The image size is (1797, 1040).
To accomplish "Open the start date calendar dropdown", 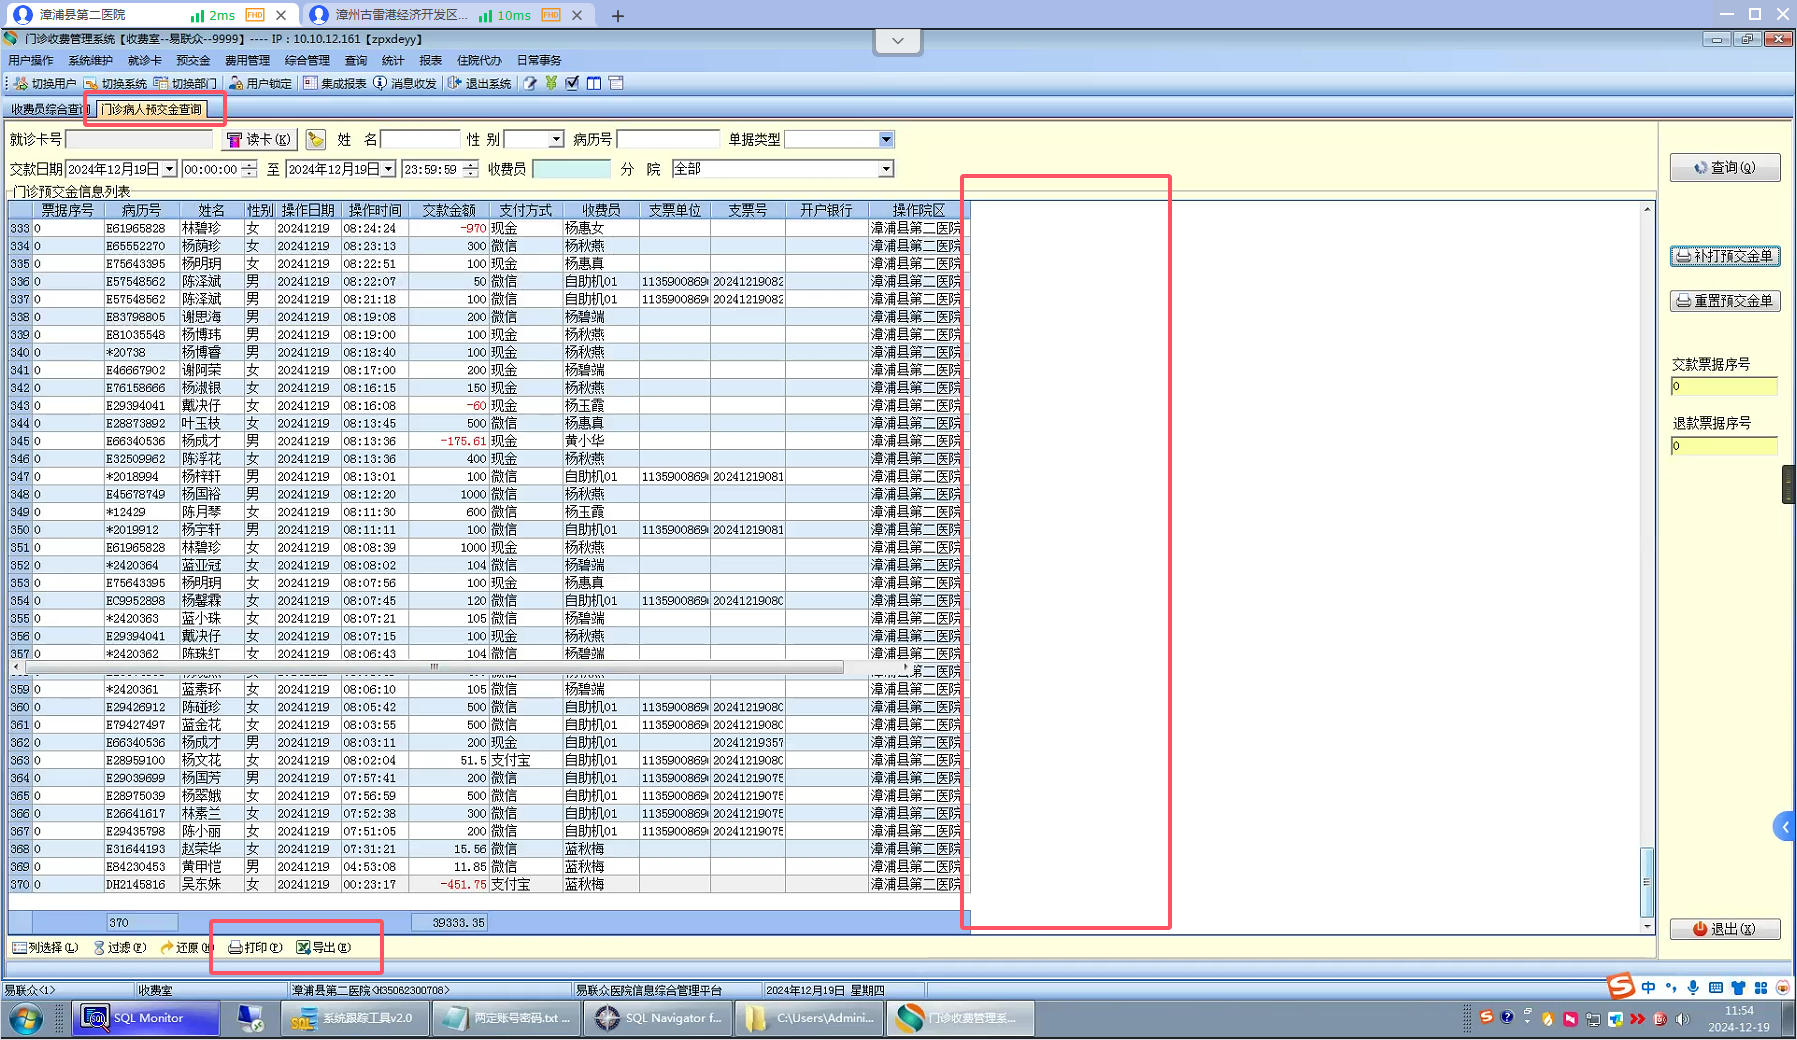I will tap(170, 170).
